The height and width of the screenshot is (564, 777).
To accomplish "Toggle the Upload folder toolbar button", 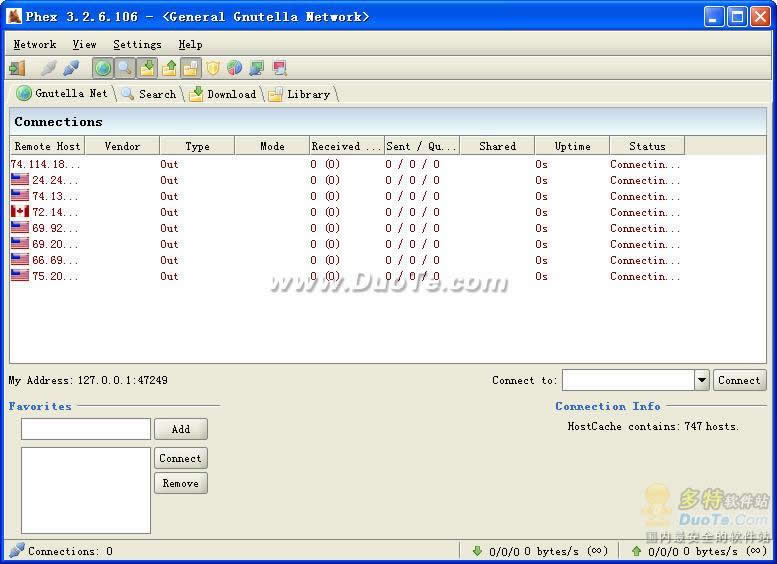I will click(x=169, y=68).
